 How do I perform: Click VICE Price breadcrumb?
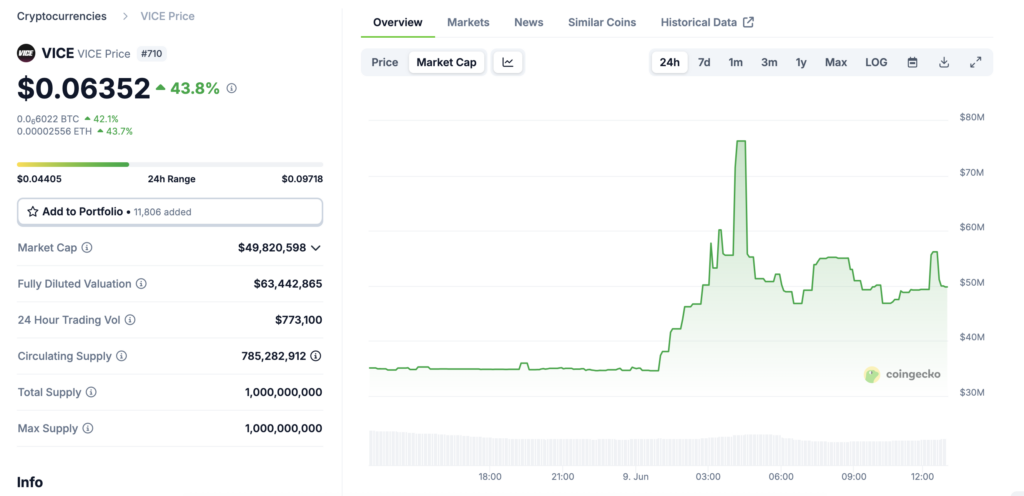(x=167, y=16)
